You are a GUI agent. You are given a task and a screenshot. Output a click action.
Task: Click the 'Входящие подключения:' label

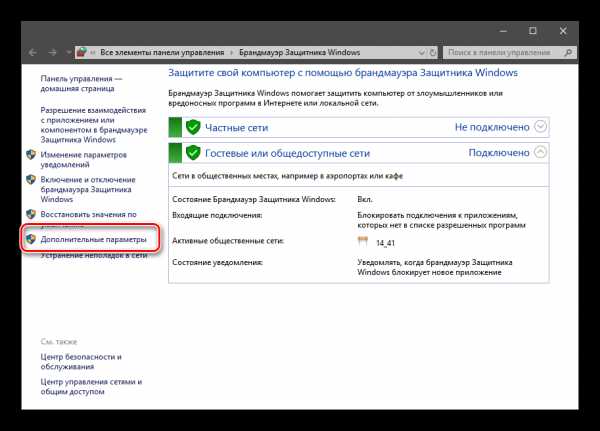(x=217, y=215)
